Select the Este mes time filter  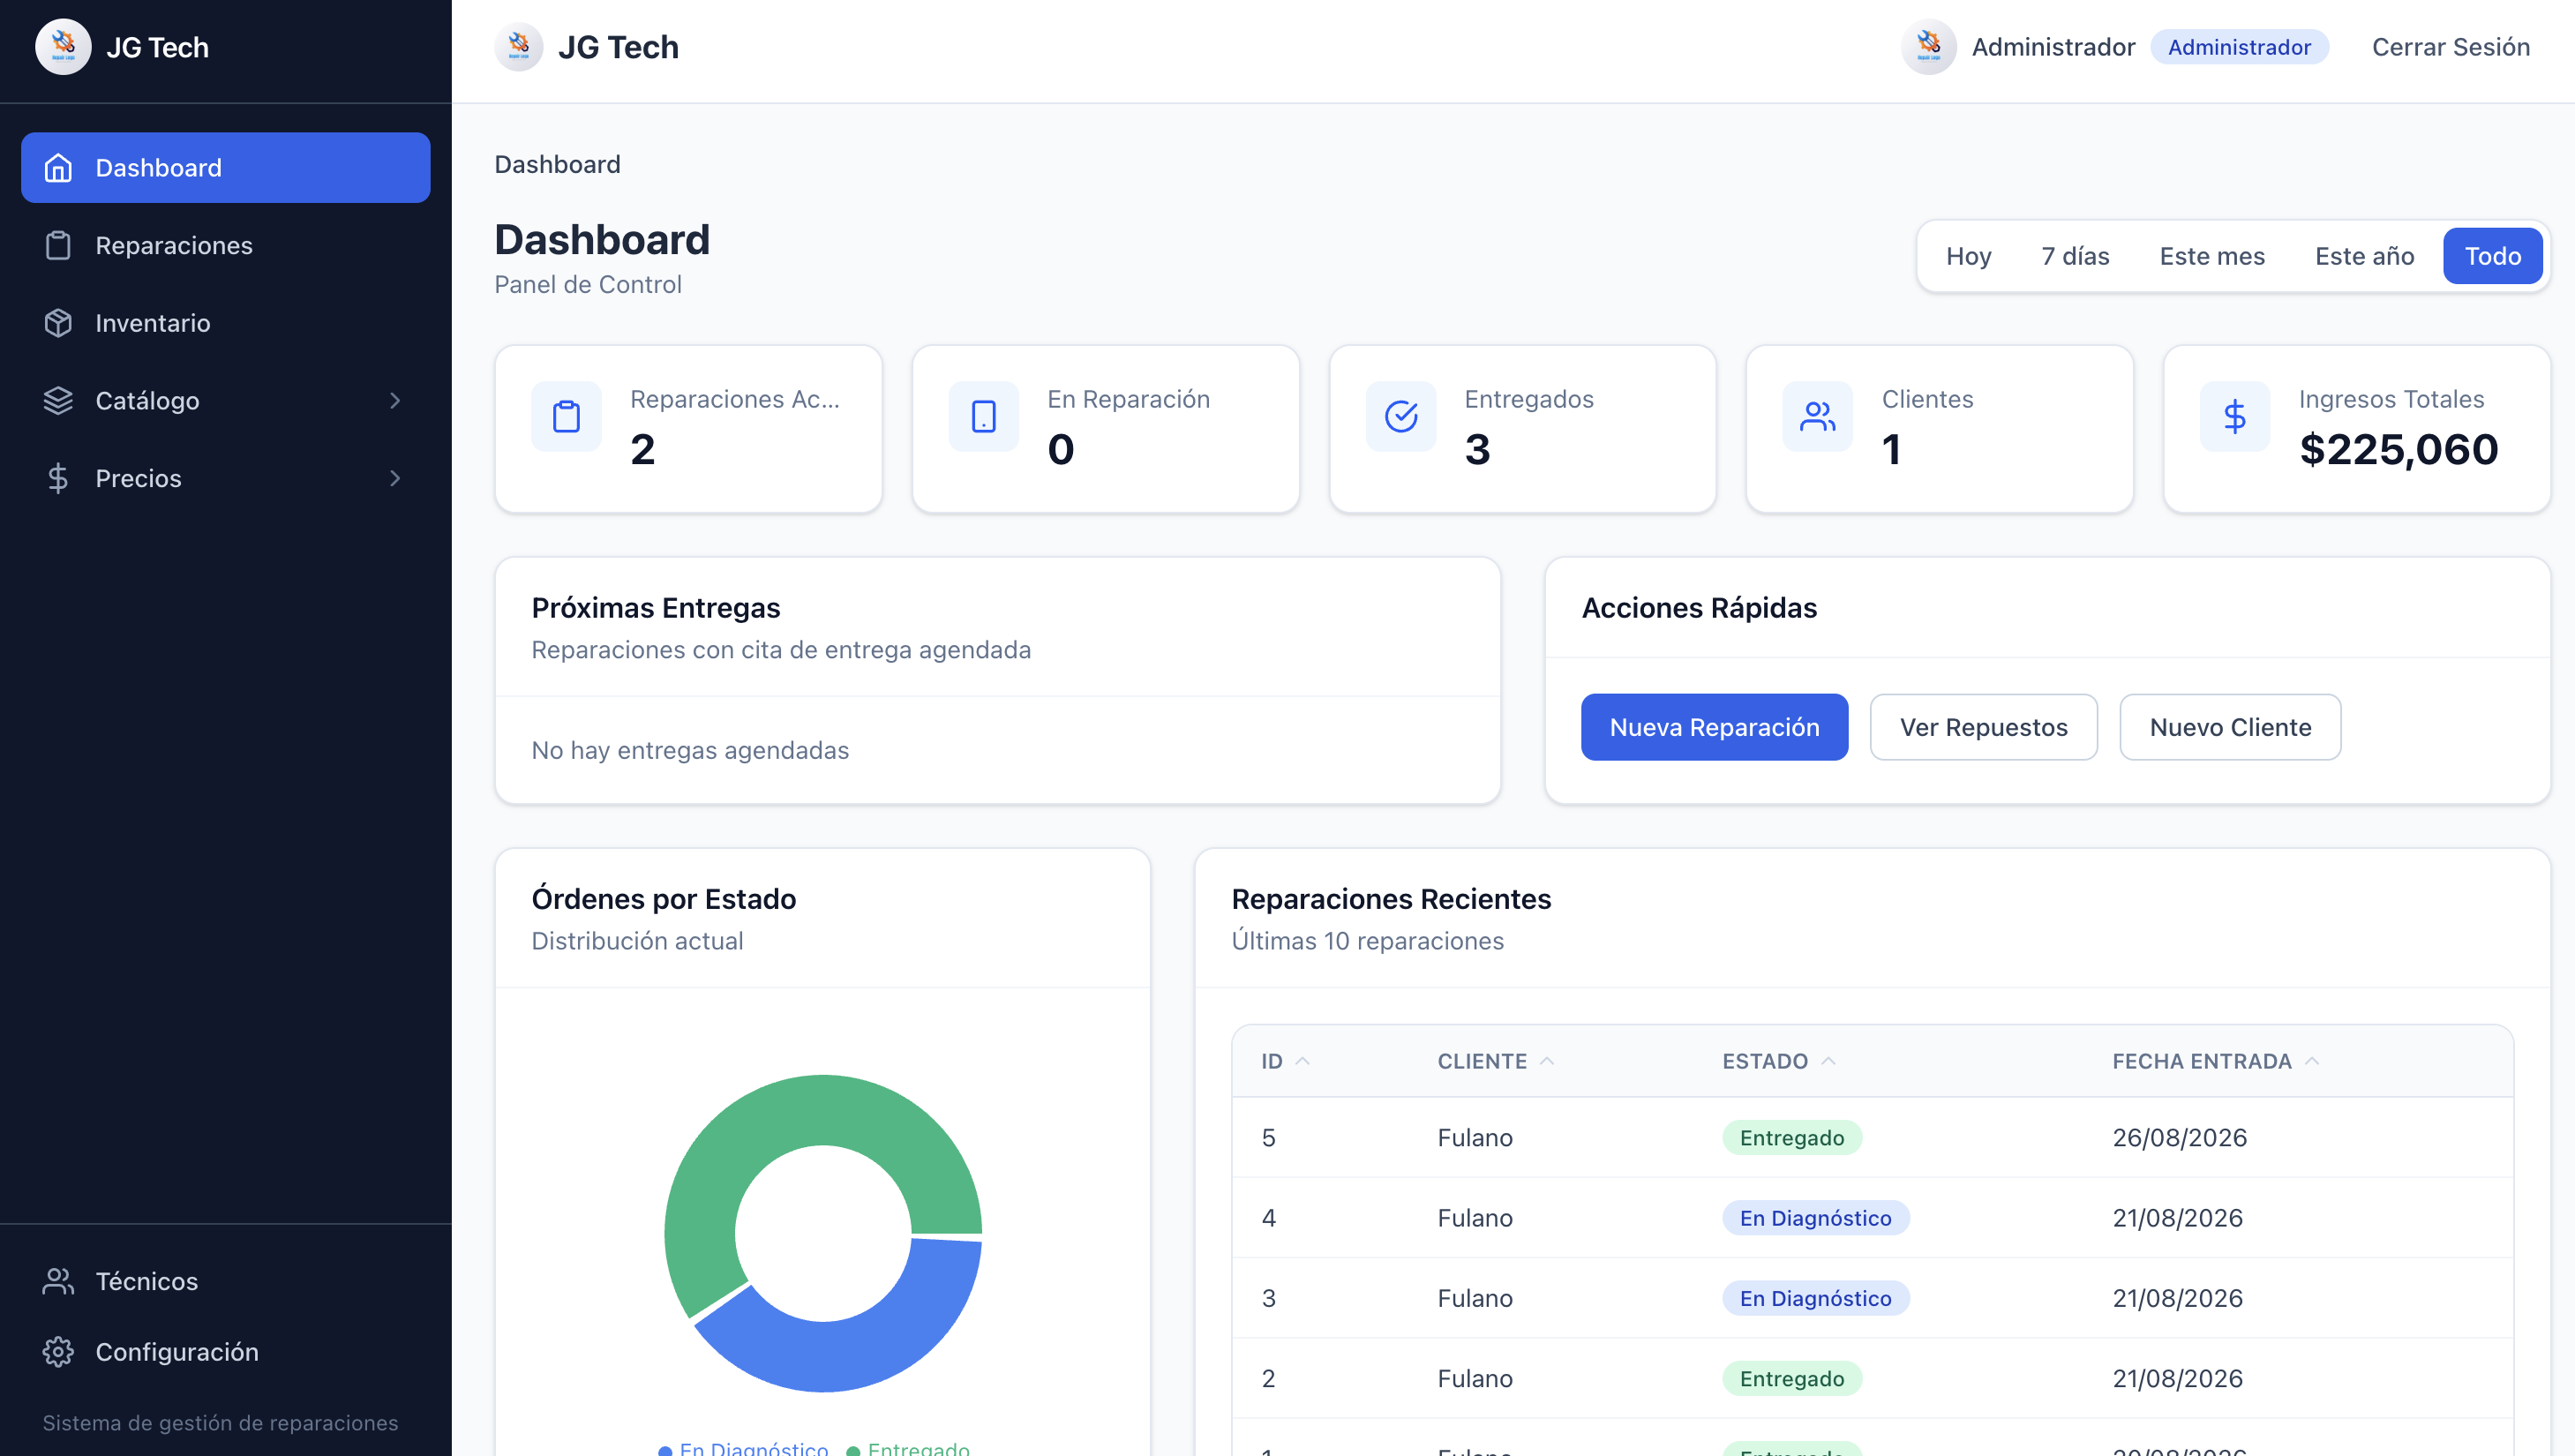click(x=2212, y=256)
